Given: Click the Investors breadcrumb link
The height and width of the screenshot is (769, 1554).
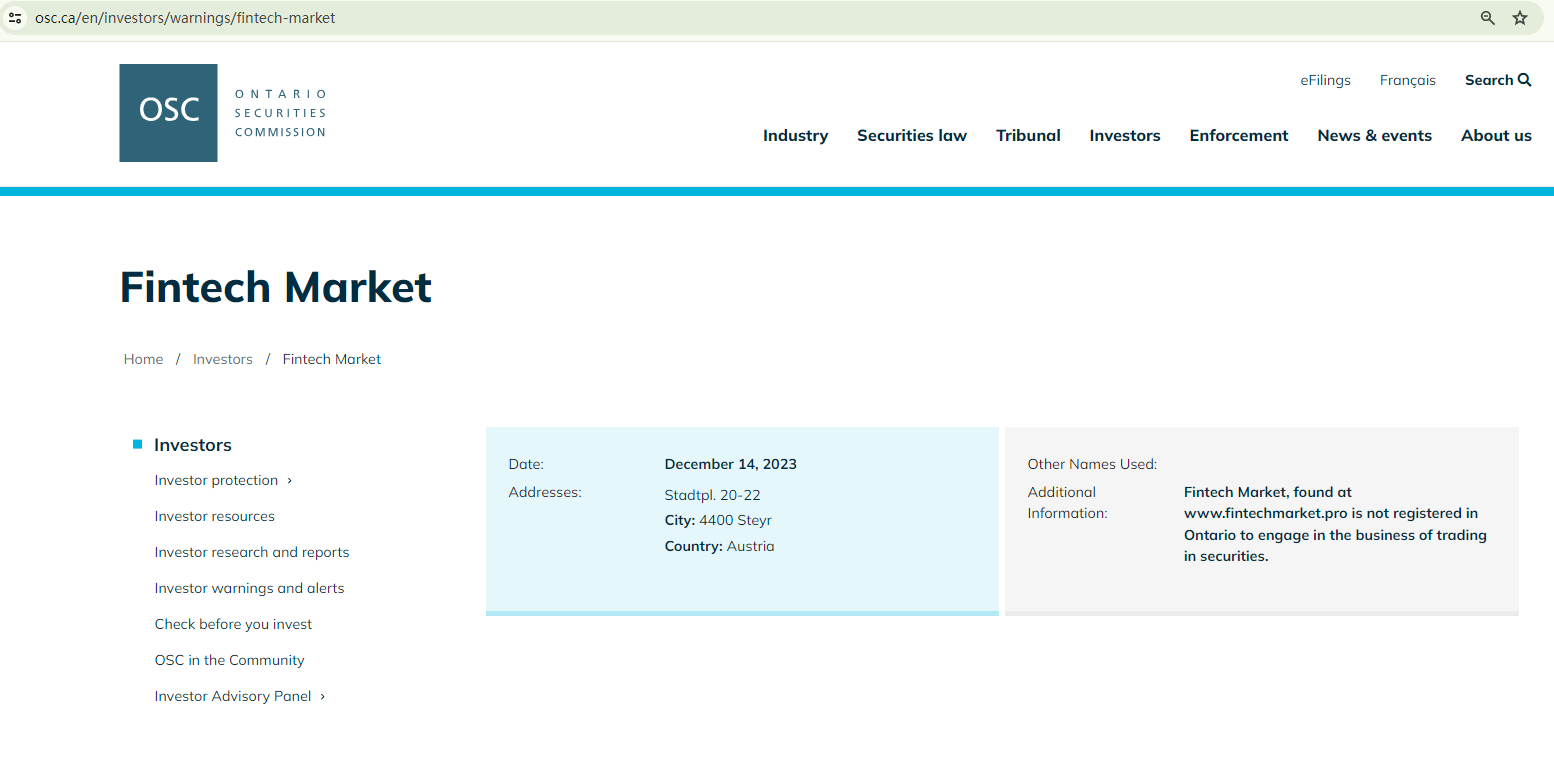Looking at the screenshot, I should pos(223,359).
